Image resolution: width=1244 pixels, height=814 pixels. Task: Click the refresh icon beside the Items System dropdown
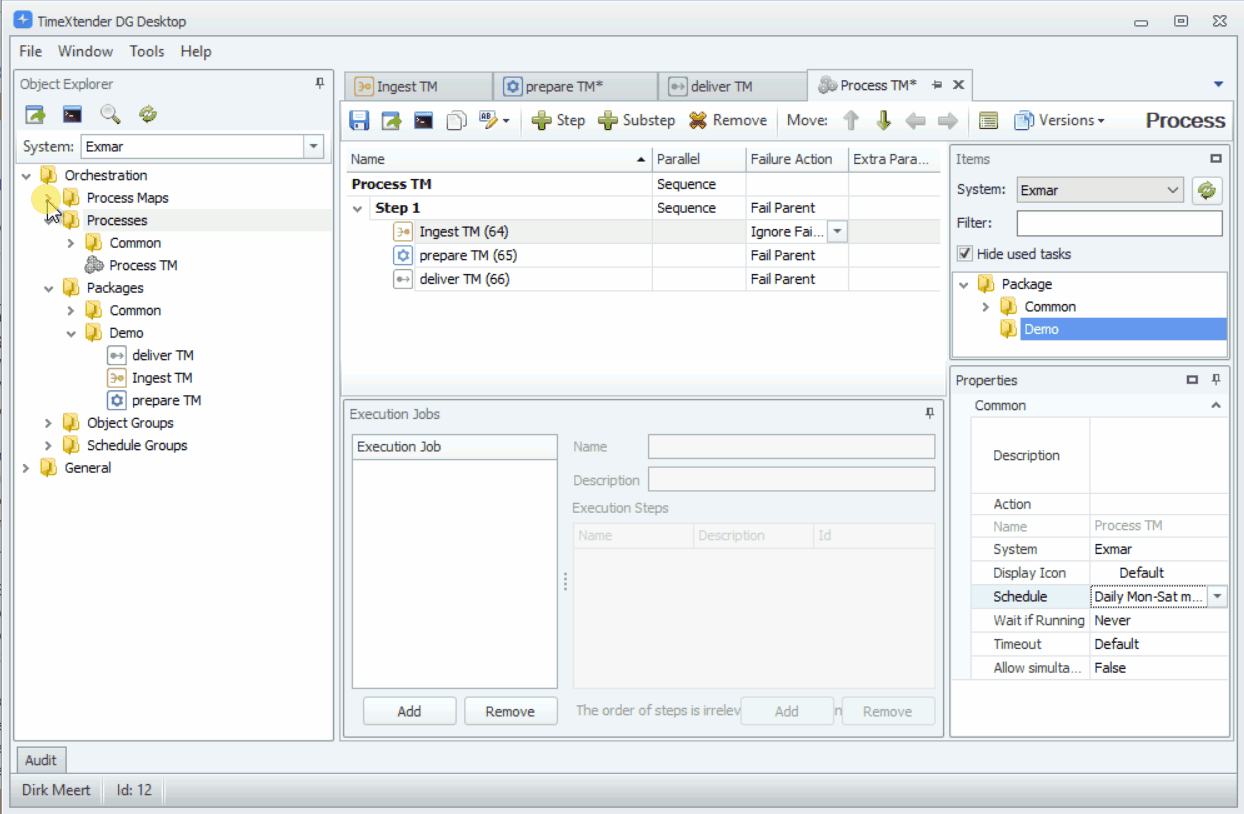1207,189
